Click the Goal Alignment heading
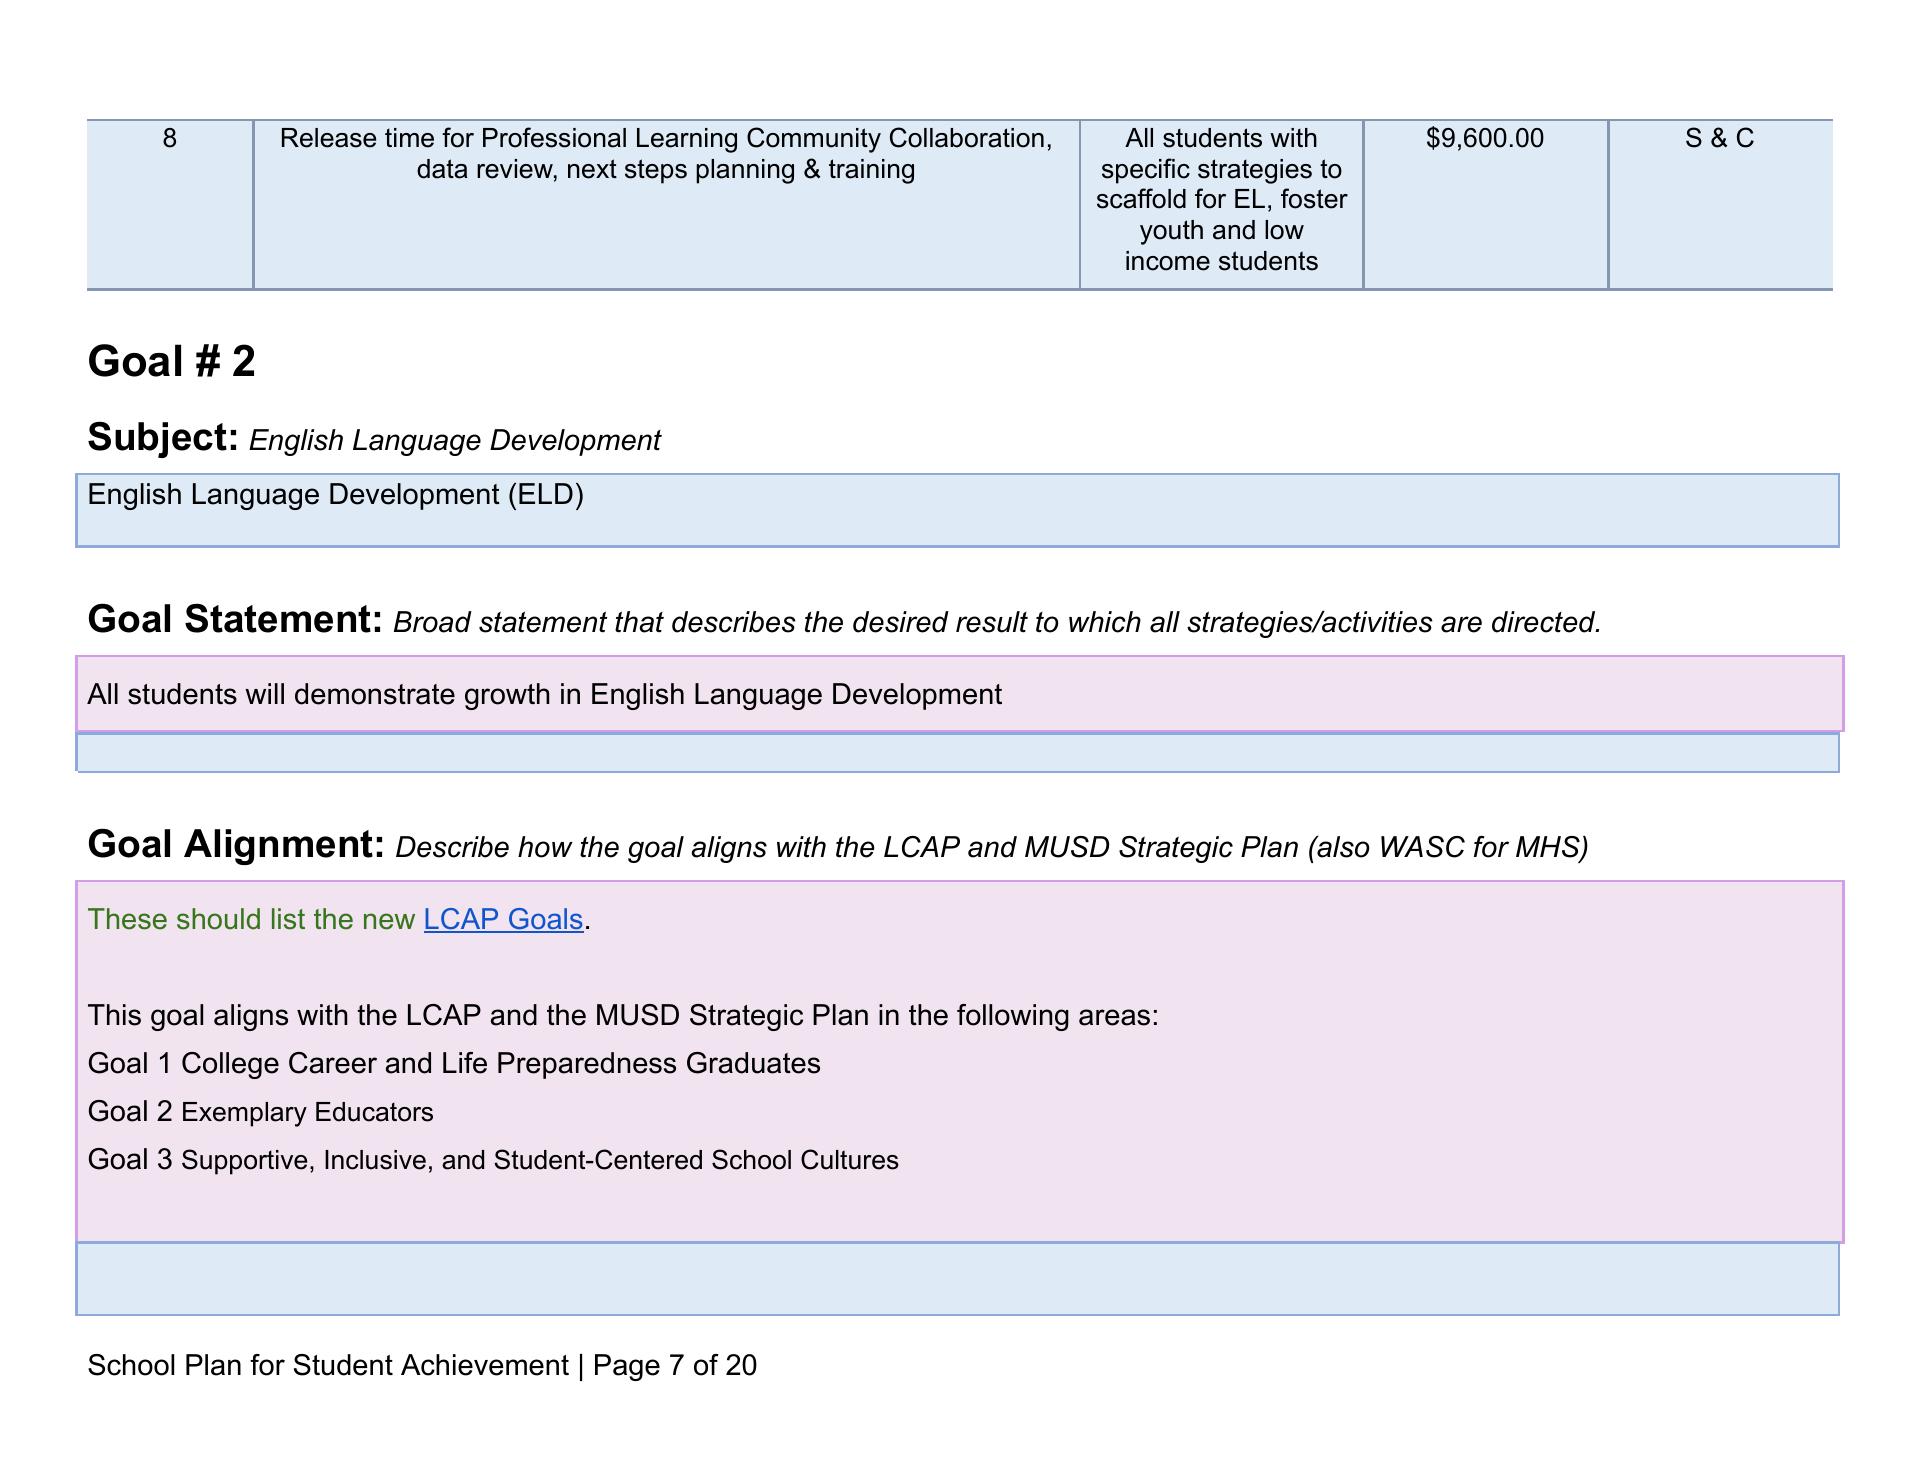The width and height of the screenshot is (1920, 1484). pyautogui.click(x=236, y=845)
